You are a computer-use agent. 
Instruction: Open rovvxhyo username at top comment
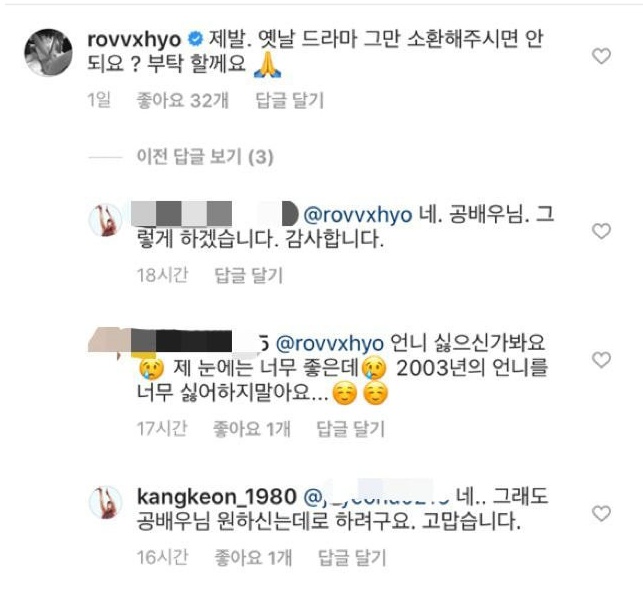coord(134,40)
